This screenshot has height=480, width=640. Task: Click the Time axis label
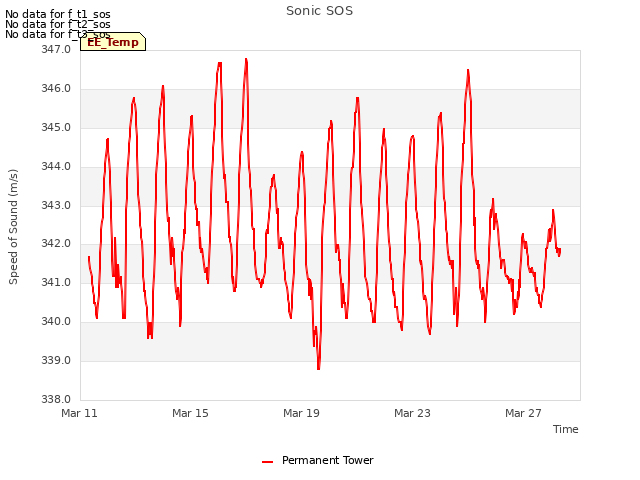coord(565,429)
